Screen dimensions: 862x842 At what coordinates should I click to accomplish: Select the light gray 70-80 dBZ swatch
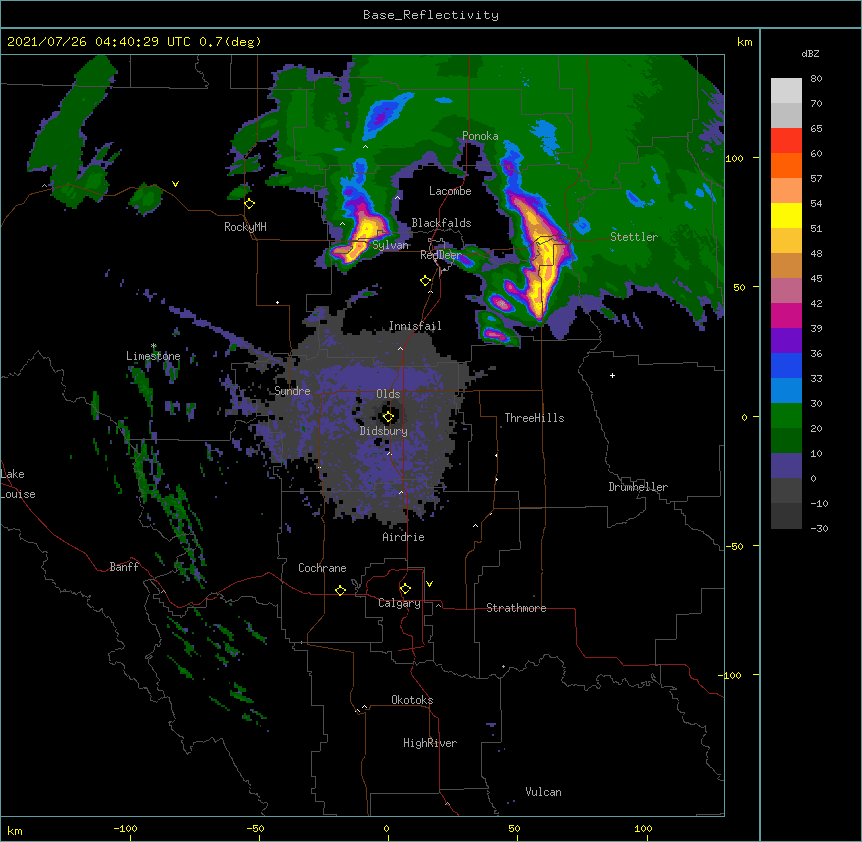pos(786,91)
